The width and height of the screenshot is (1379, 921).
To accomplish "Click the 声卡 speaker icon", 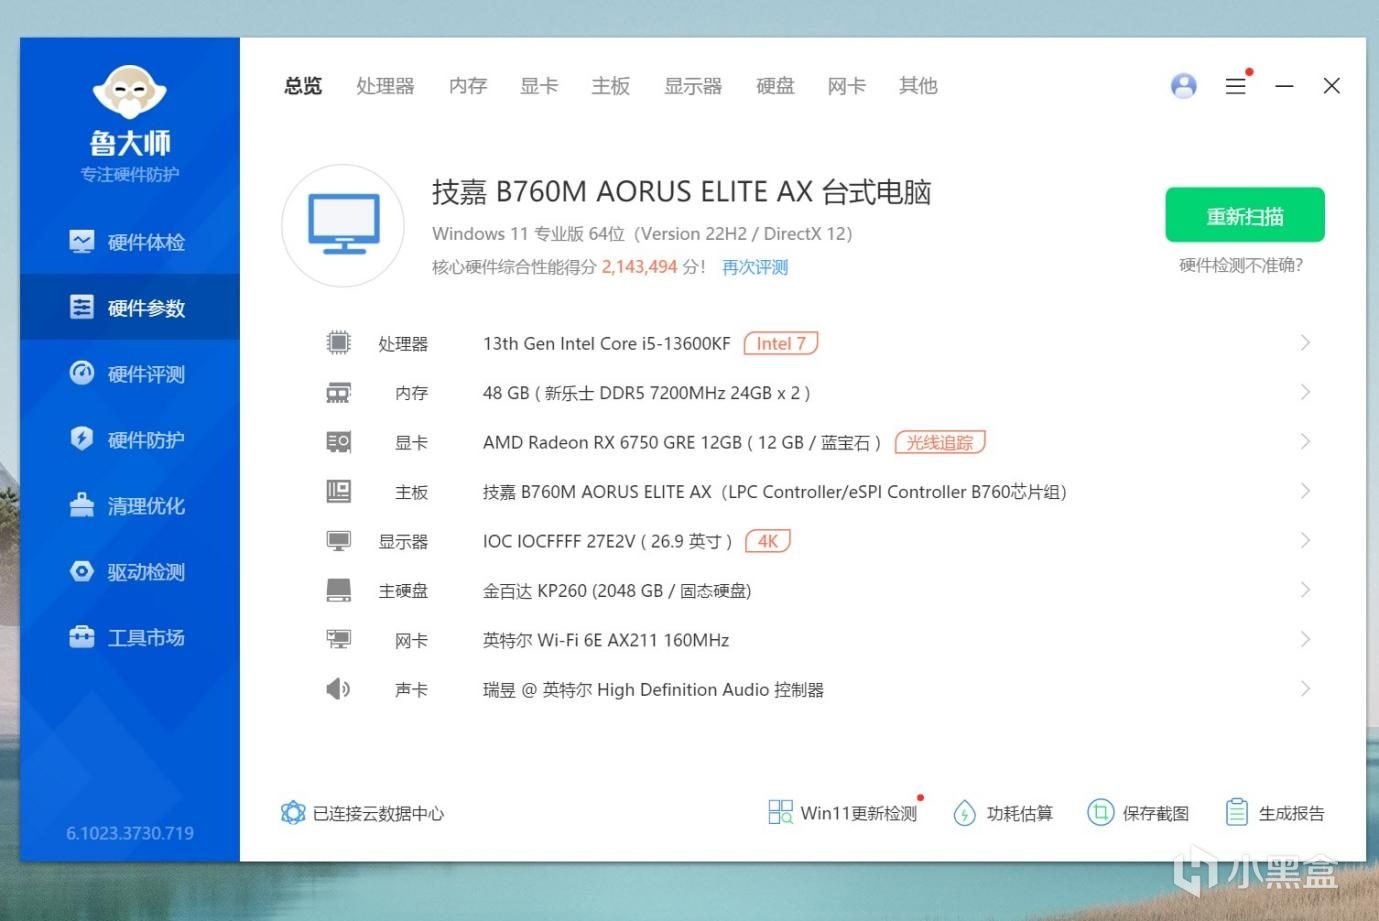I will click(x=338, y=689).
